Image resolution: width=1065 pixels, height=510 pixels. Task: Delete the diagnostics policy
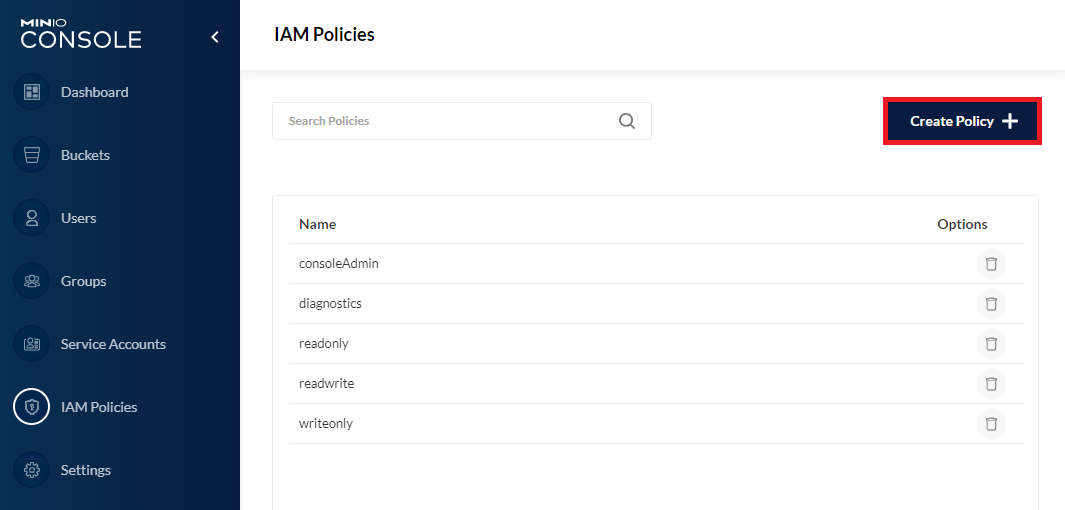click(991, 304)
